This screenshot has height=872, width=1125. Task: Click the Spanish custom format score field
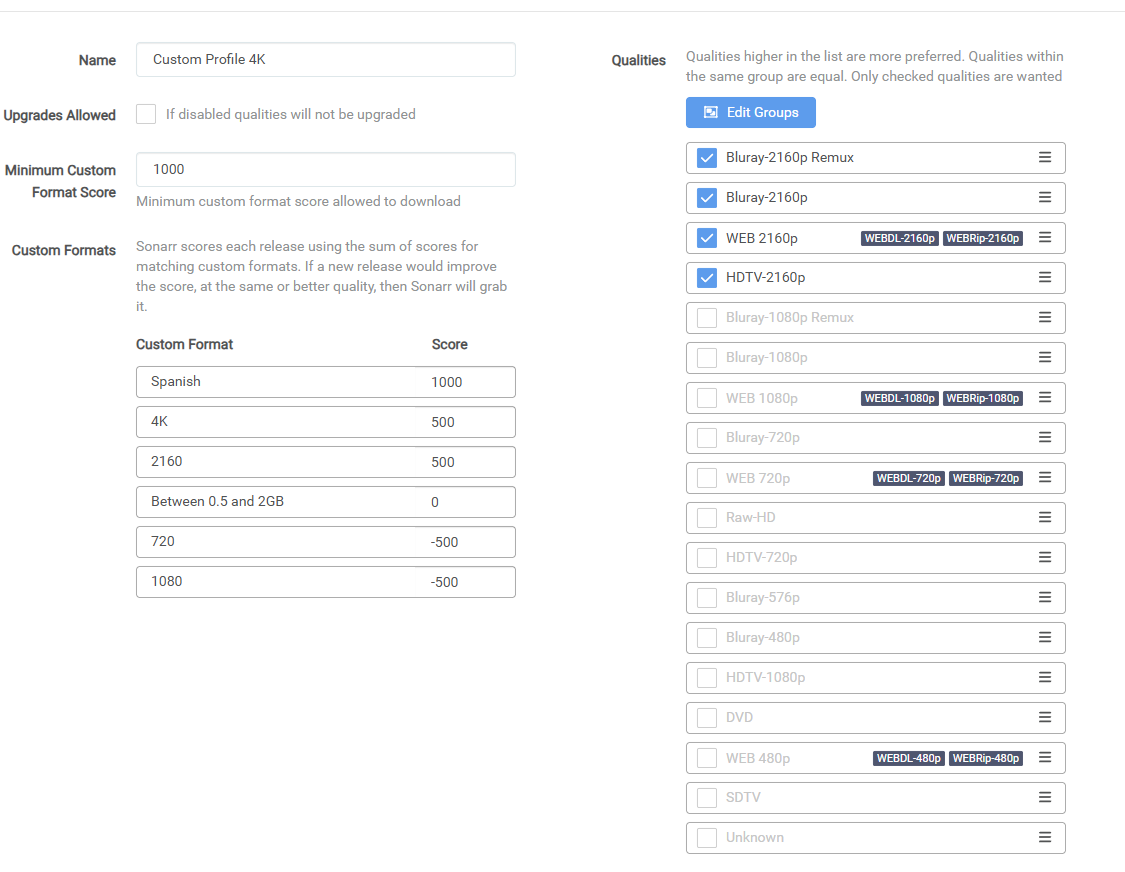[468, 382]
